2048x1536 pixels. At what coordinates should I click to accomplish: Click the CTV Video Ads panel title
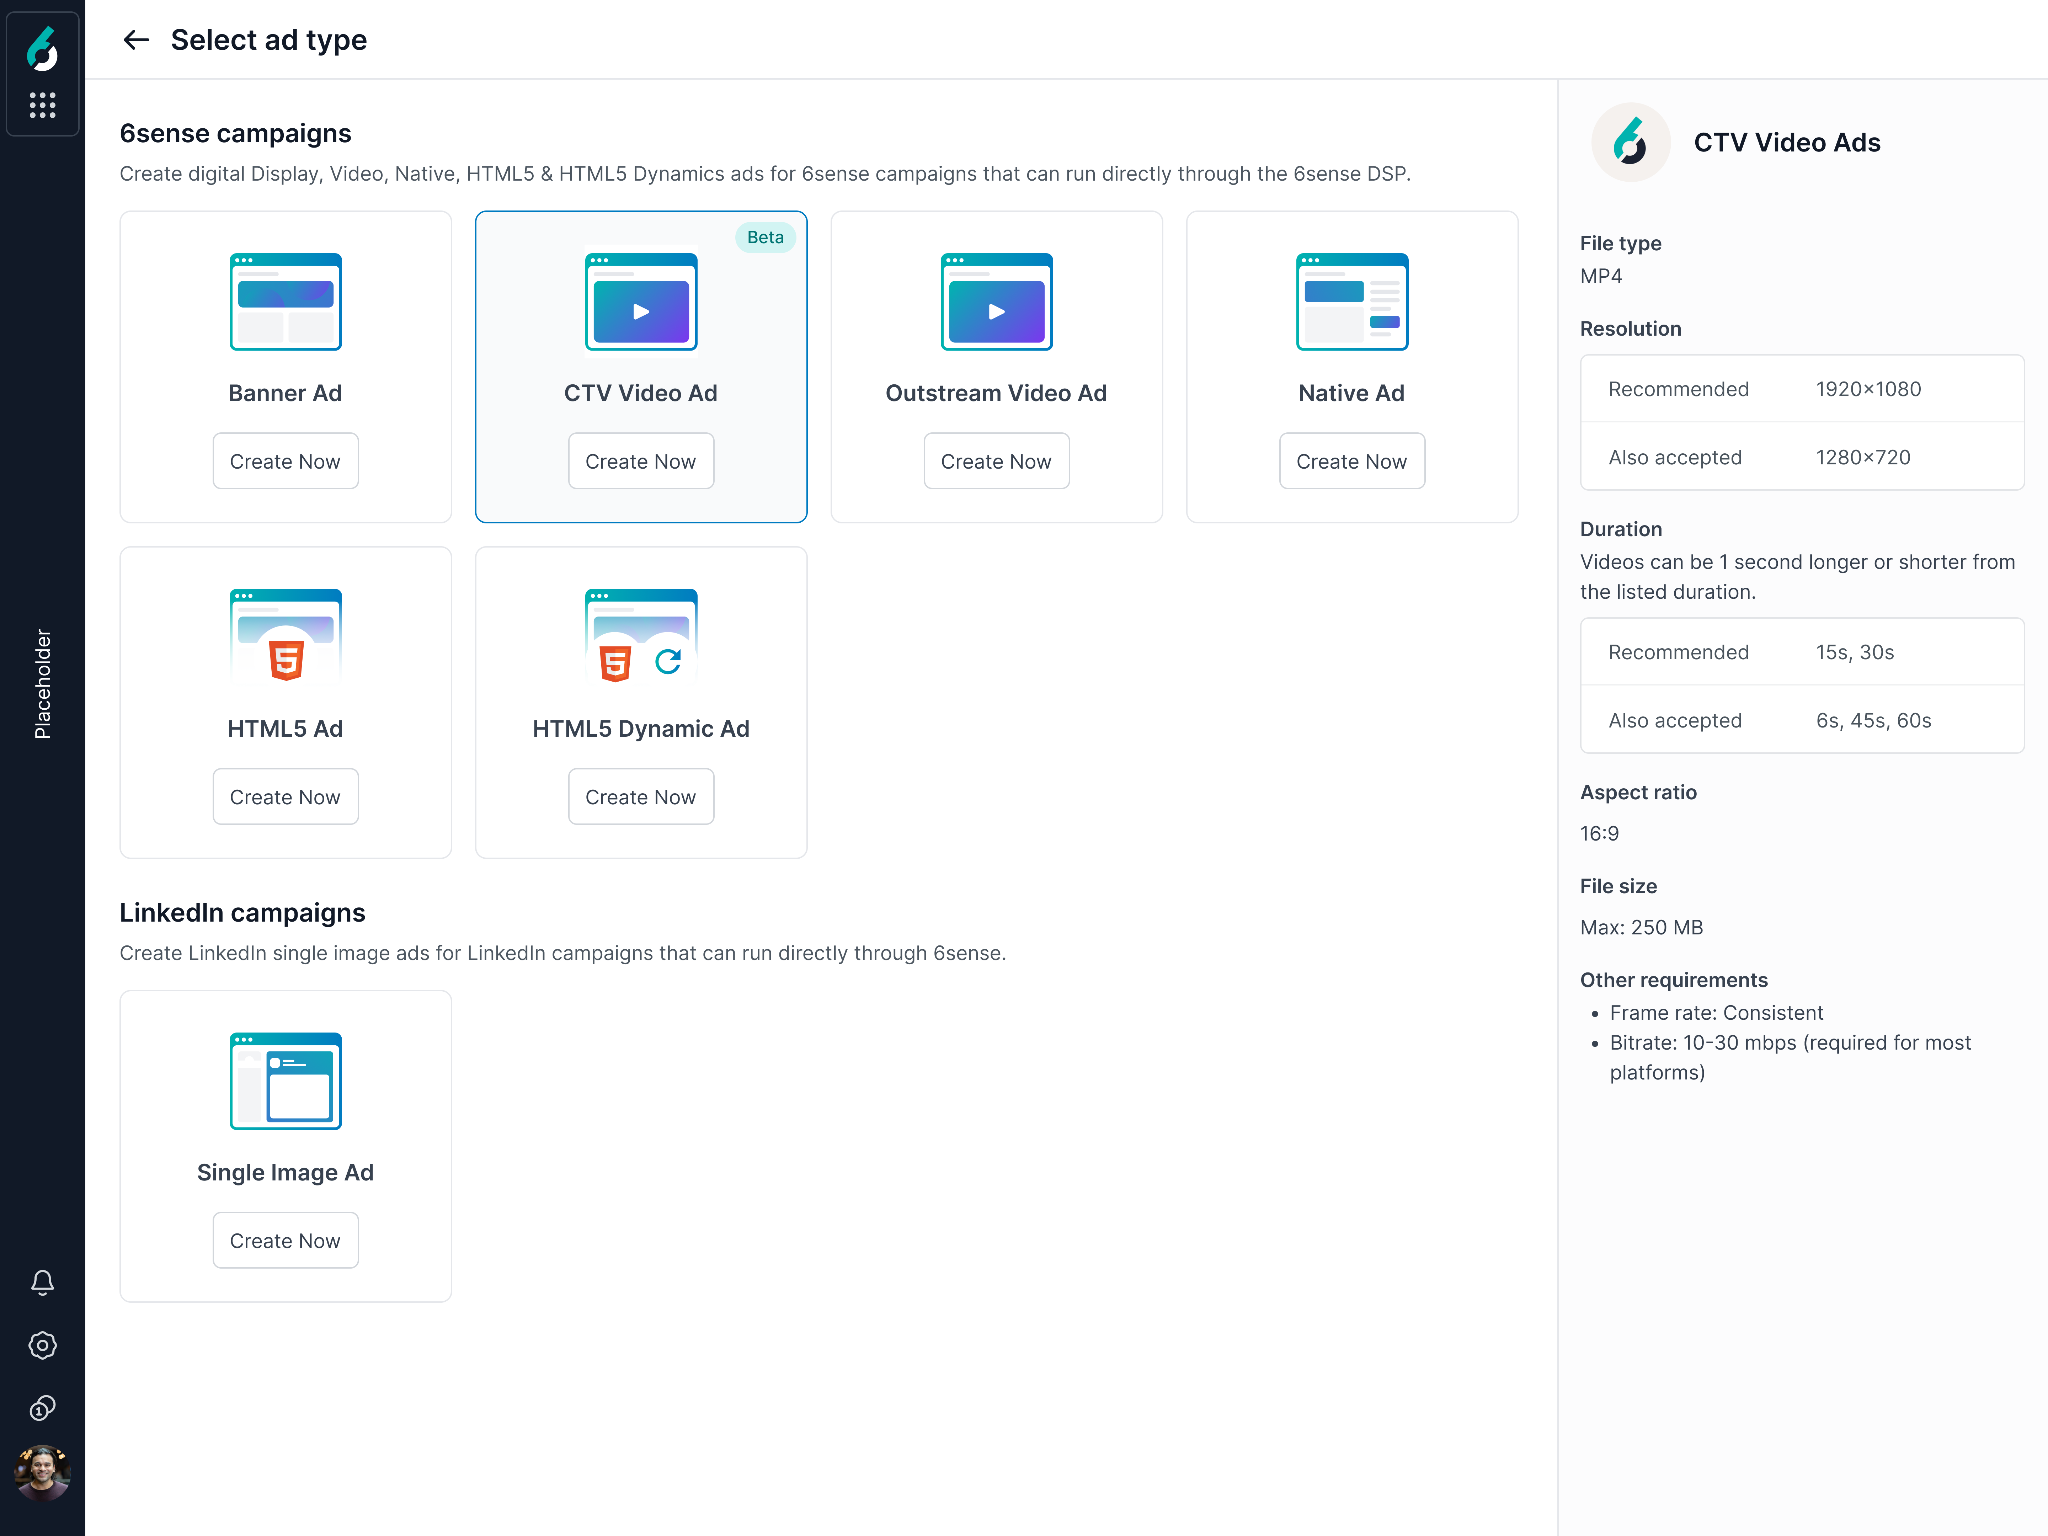click(1787, 142)
